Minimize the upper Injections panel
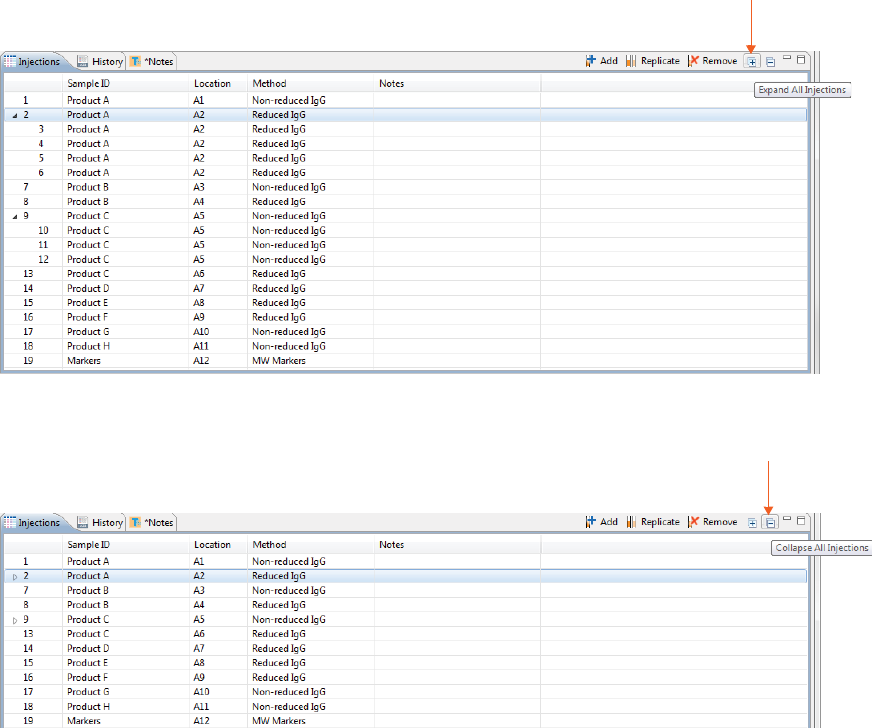 [x=786, y=58]
